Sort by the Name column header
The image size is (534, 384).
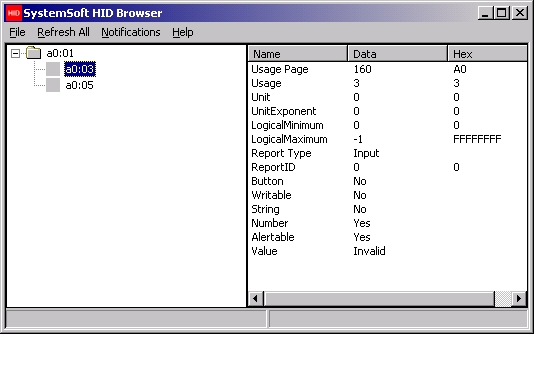[x=298, y=54]
